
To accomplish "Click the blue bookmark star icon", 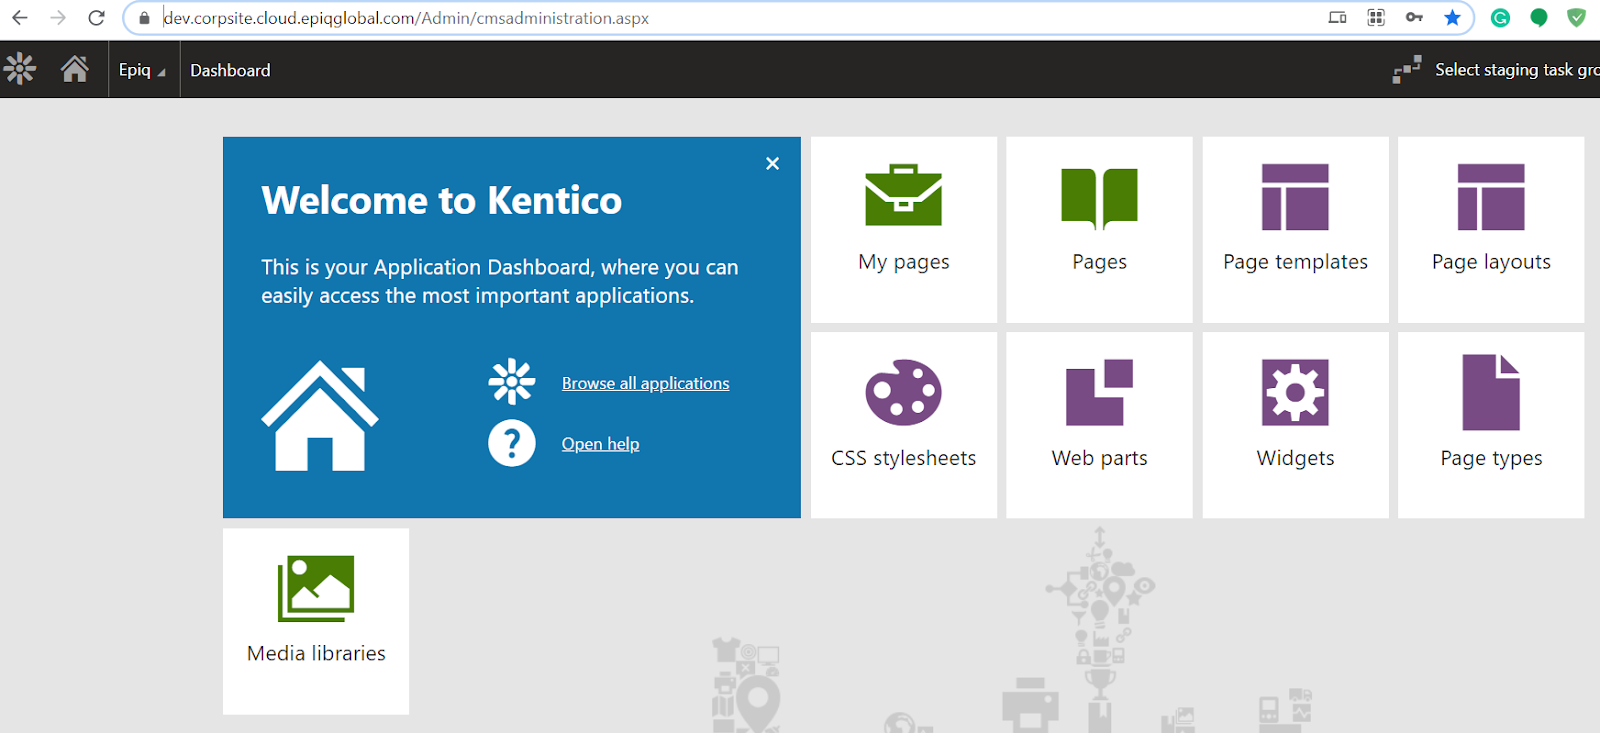I will [1452, 17].
